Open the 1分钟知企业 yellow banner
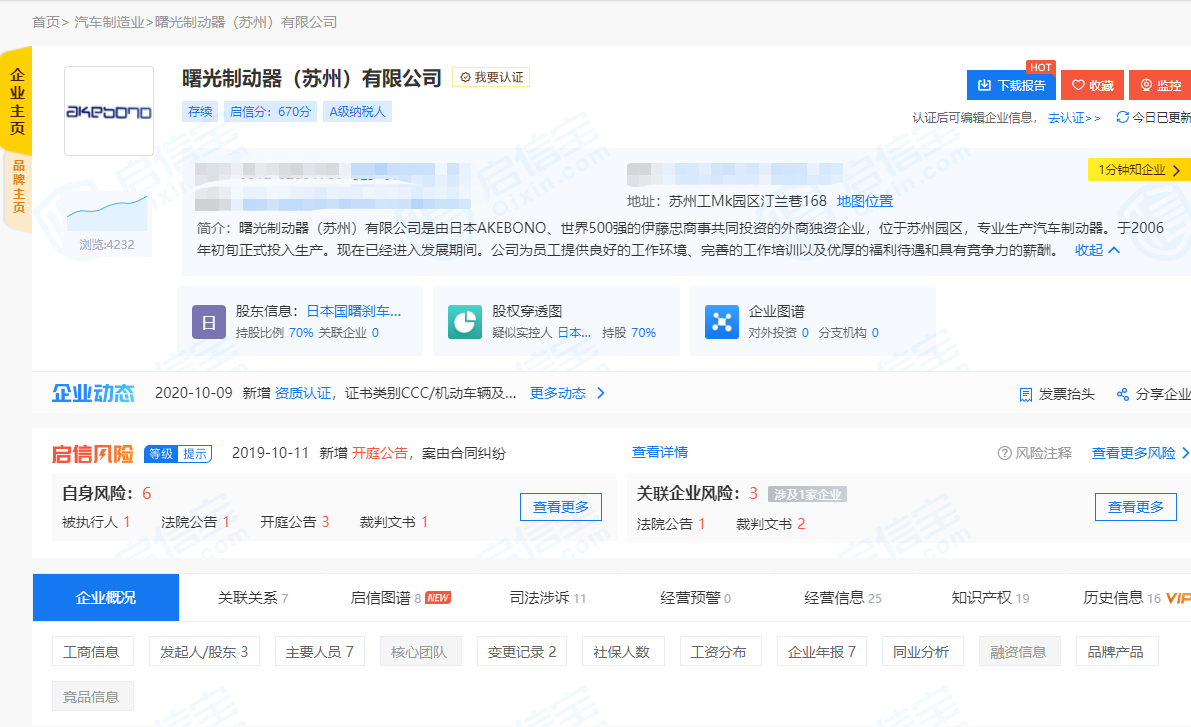This screenshot has height=727, width=1191. pyautogui.click(x=1139, y=170)
